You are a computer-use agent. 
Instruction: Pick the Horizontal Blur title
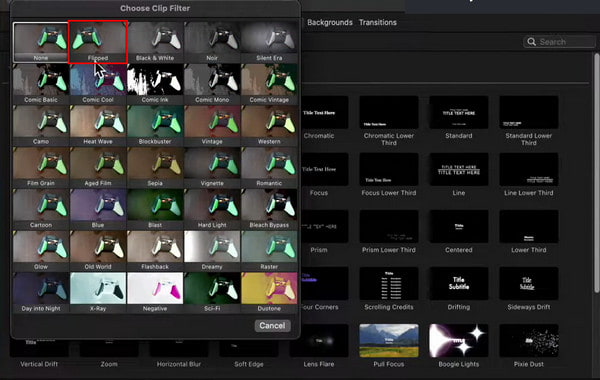pyautogui.click(x=179, y=354)
